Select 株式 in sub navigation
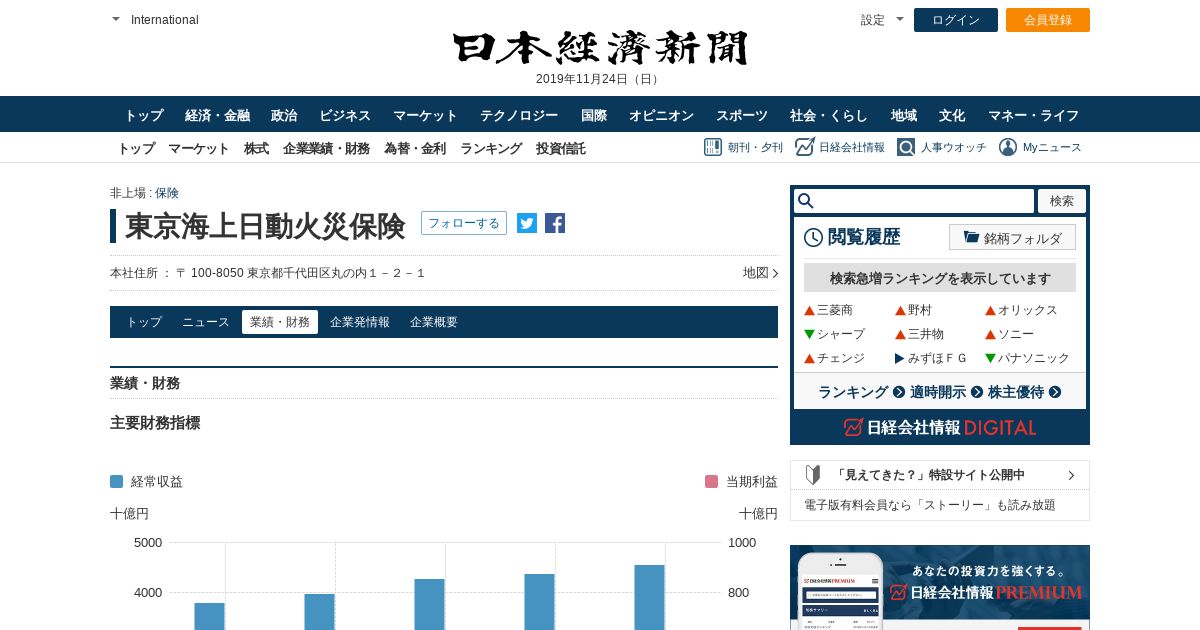Viewport: 1200px width, 630px height. click(x=256, y=148)
